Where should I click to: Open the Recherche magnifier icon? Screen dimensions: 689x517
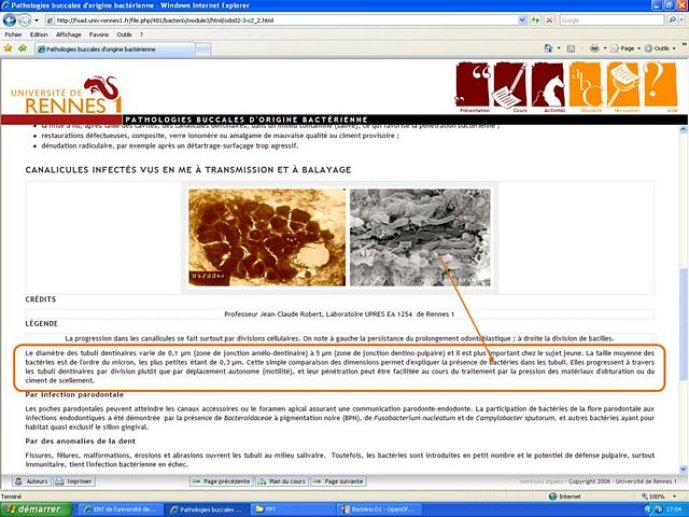tap(623, 85)
